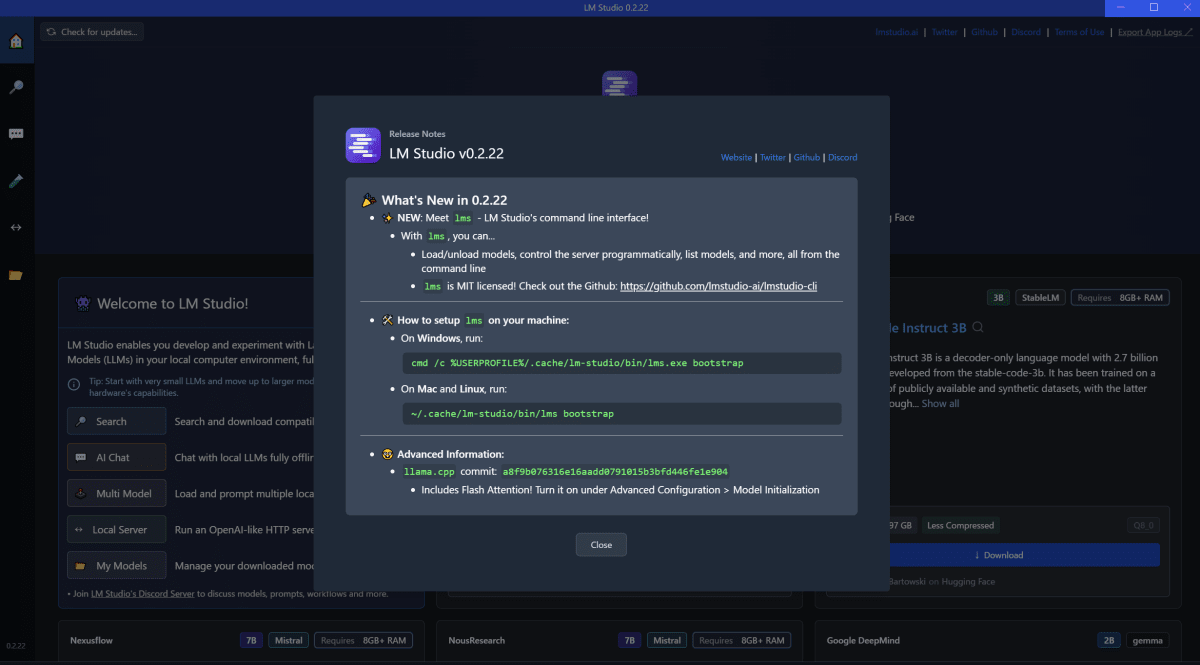Click the llama.cpp commit hash
Screen dimensions: 1200x665
[x=615, y=471]
